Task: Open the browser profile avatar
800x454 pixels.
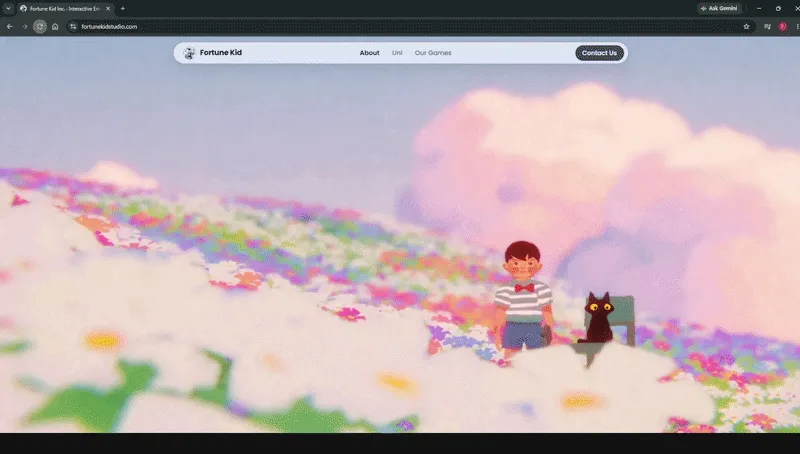Action: (x=783, y=27)
